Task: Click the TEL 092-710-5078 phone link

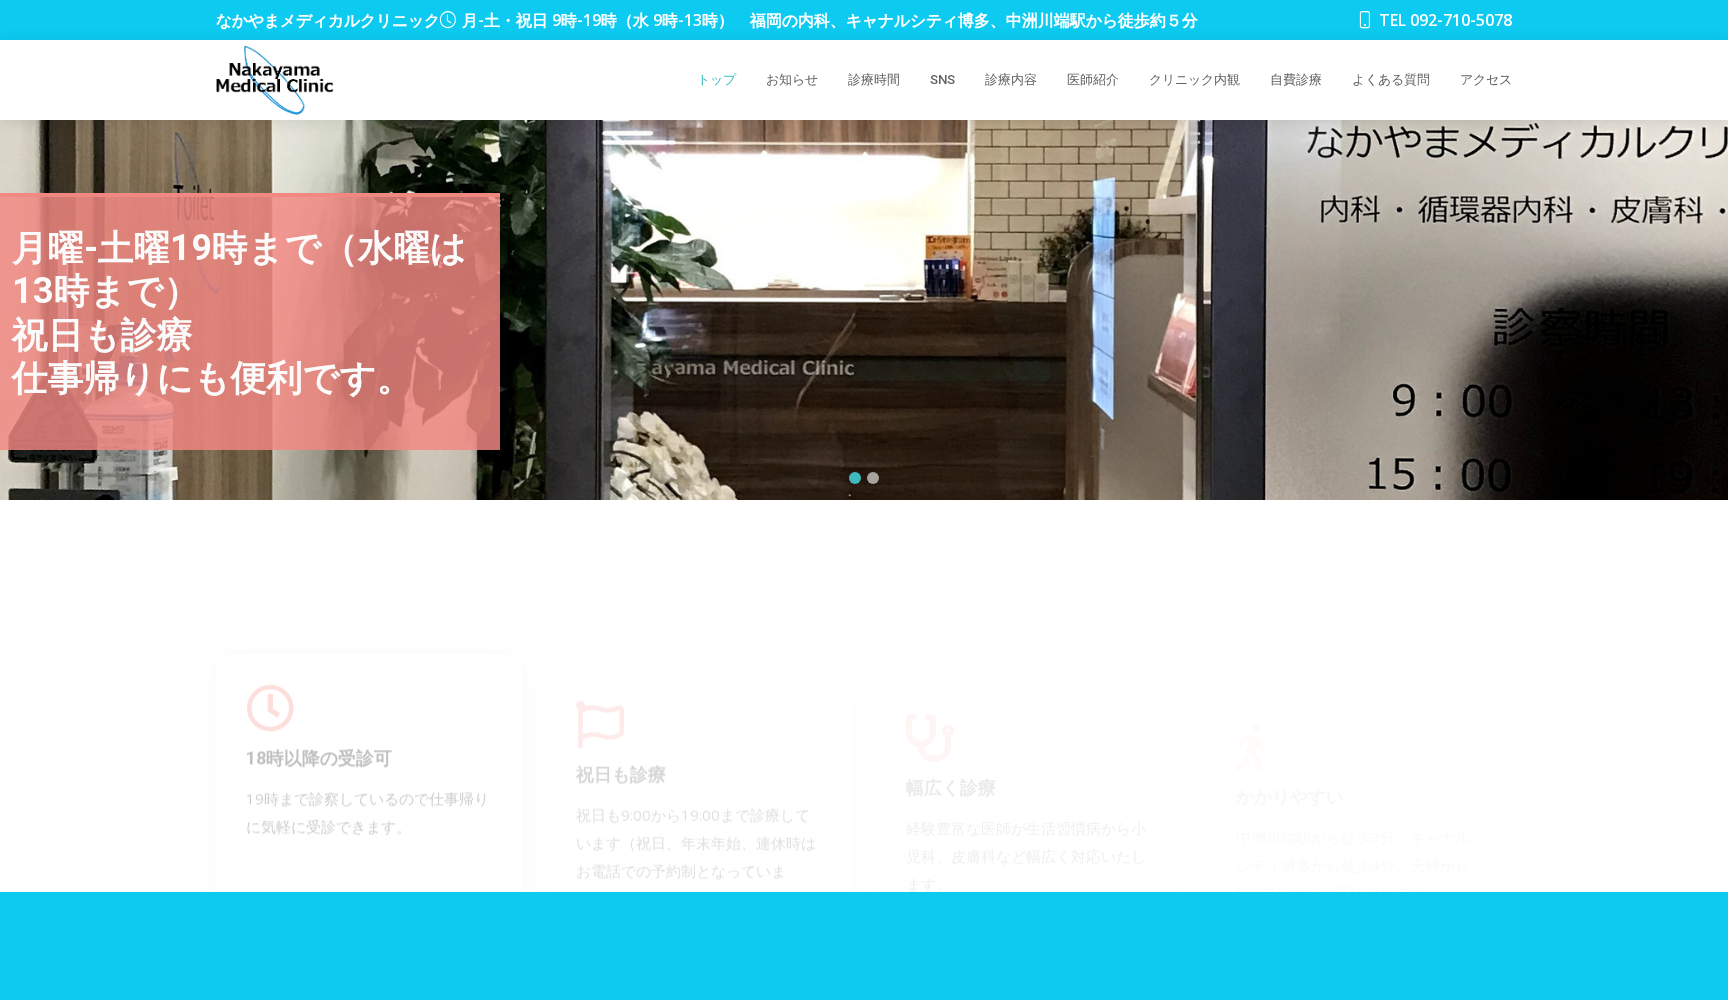Action: [x=1445, y=20]
